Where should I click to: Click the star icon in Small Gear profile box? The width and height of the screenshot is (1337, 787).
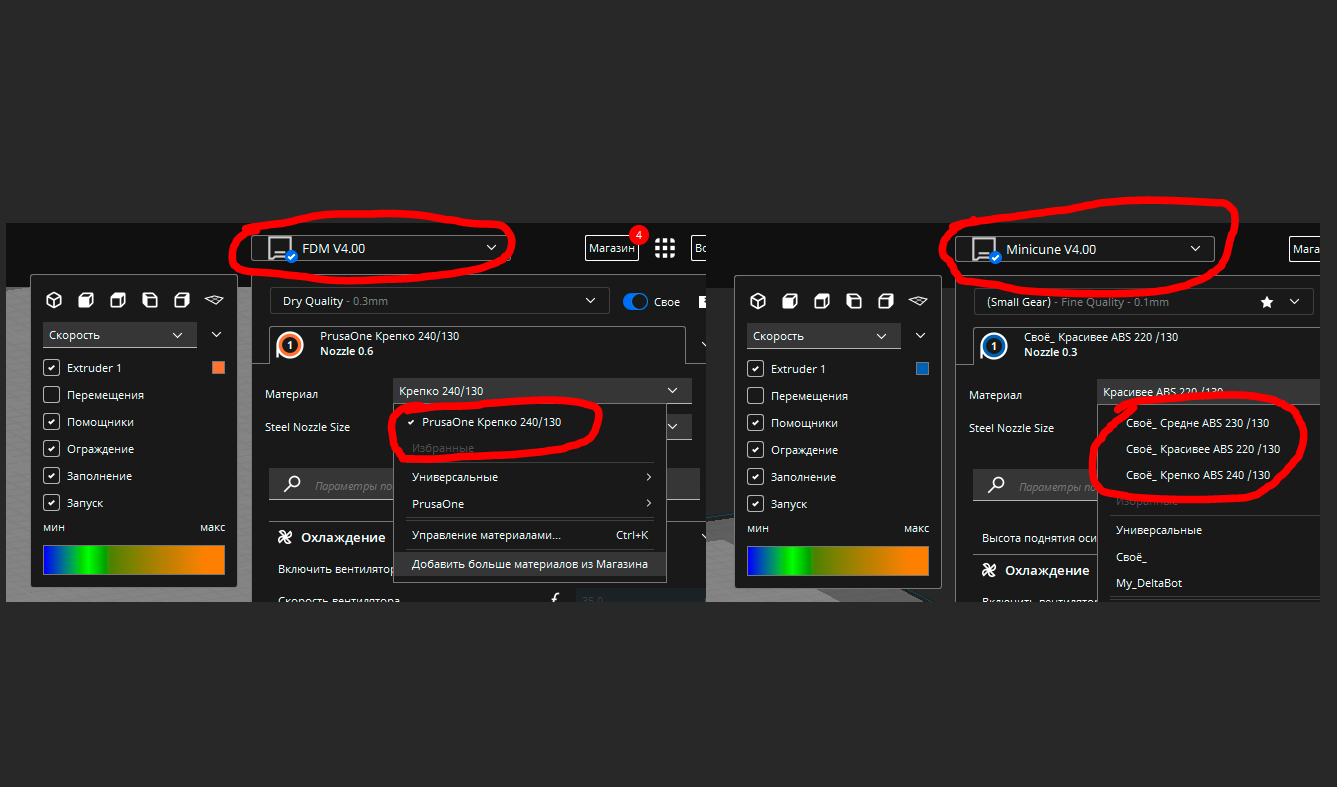pos(1267,301)
